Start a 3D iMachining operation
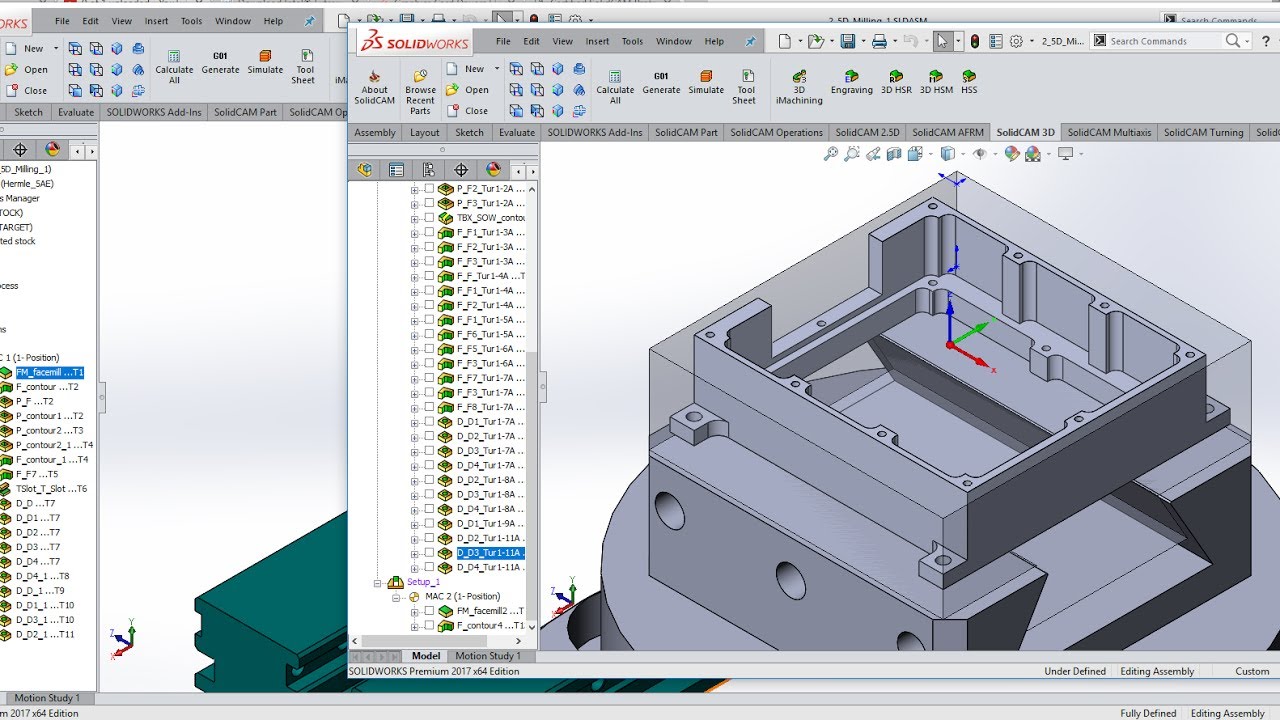This screenshot has width=1280, height=720. [799, 87]
